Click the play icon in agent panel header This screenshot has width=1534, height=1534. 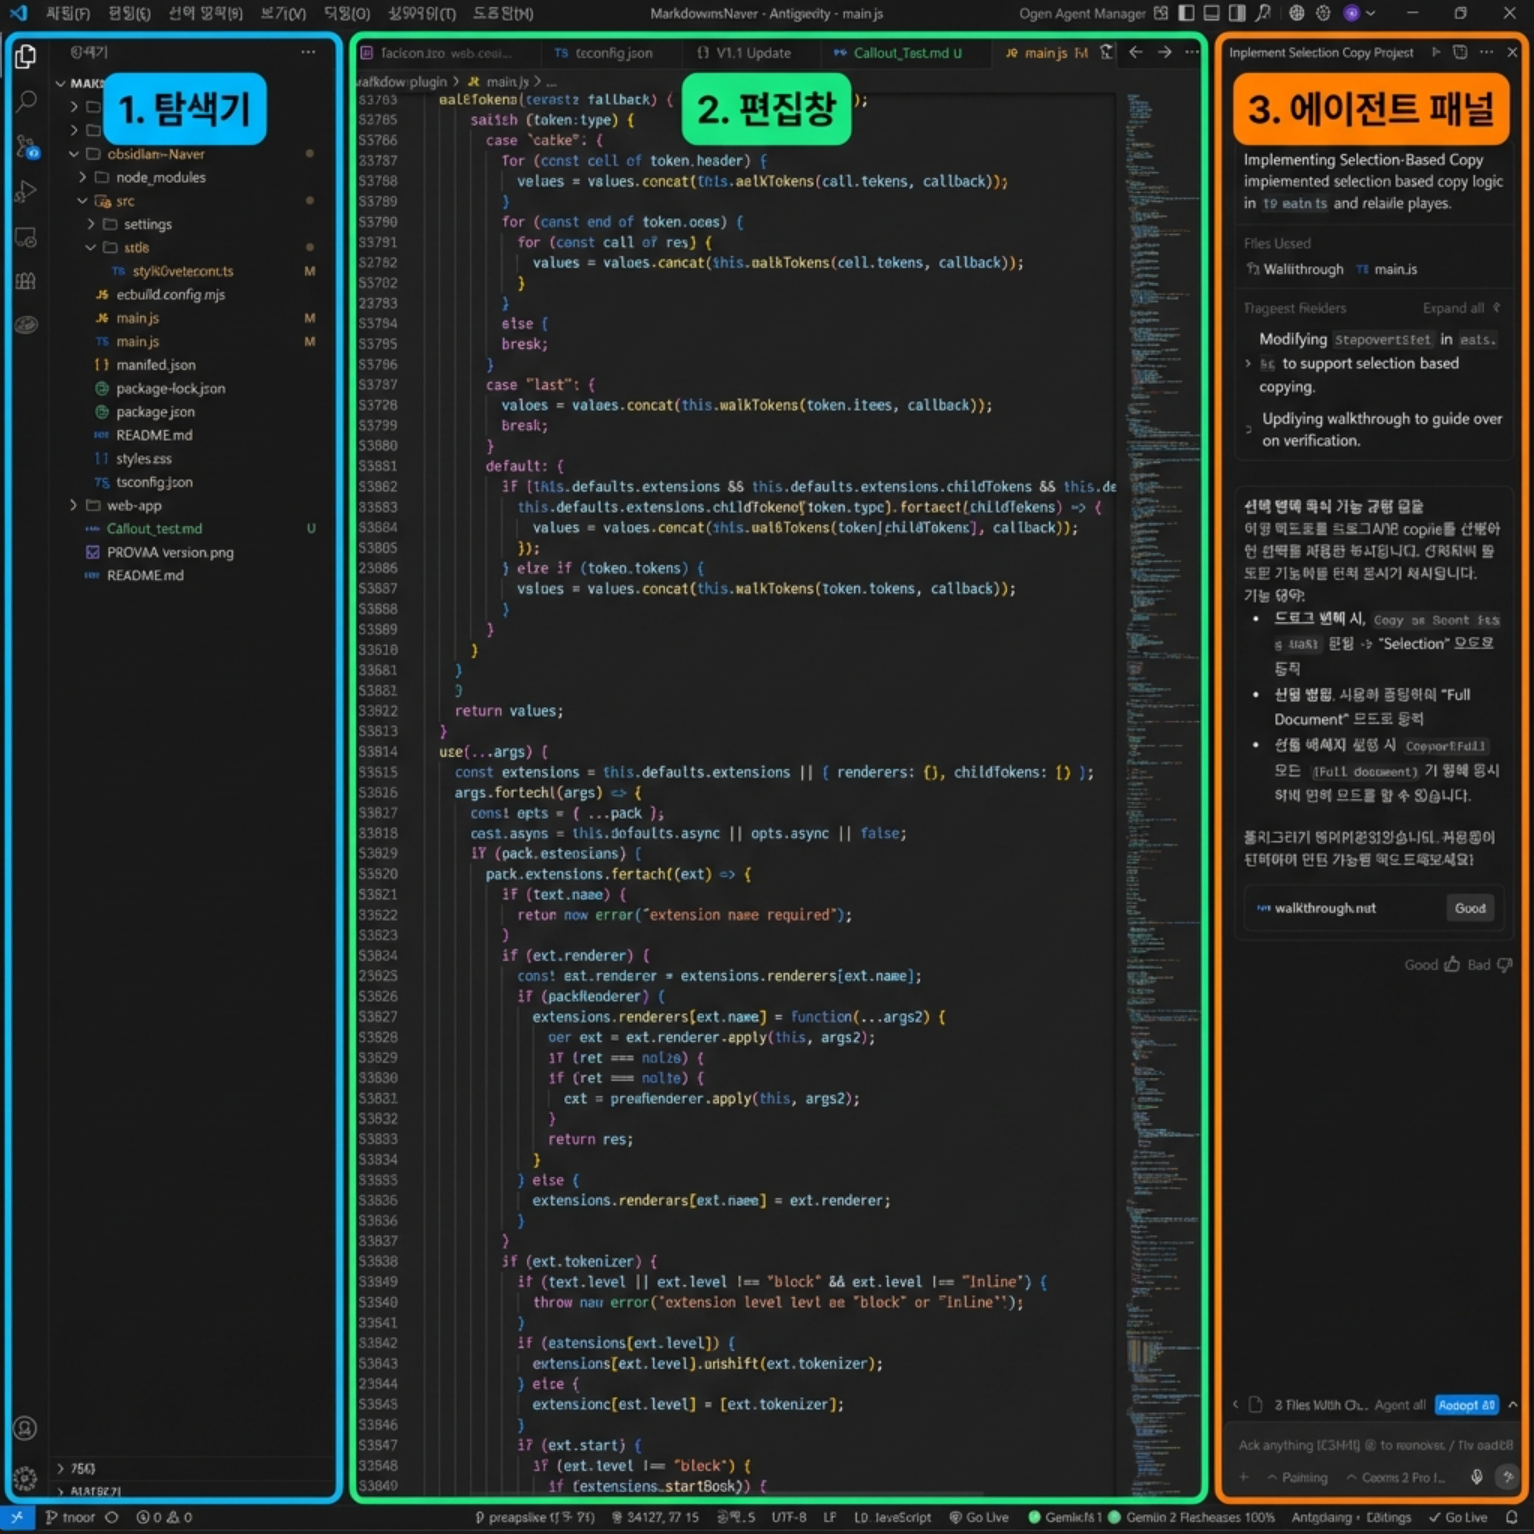tap(1436, 52)
